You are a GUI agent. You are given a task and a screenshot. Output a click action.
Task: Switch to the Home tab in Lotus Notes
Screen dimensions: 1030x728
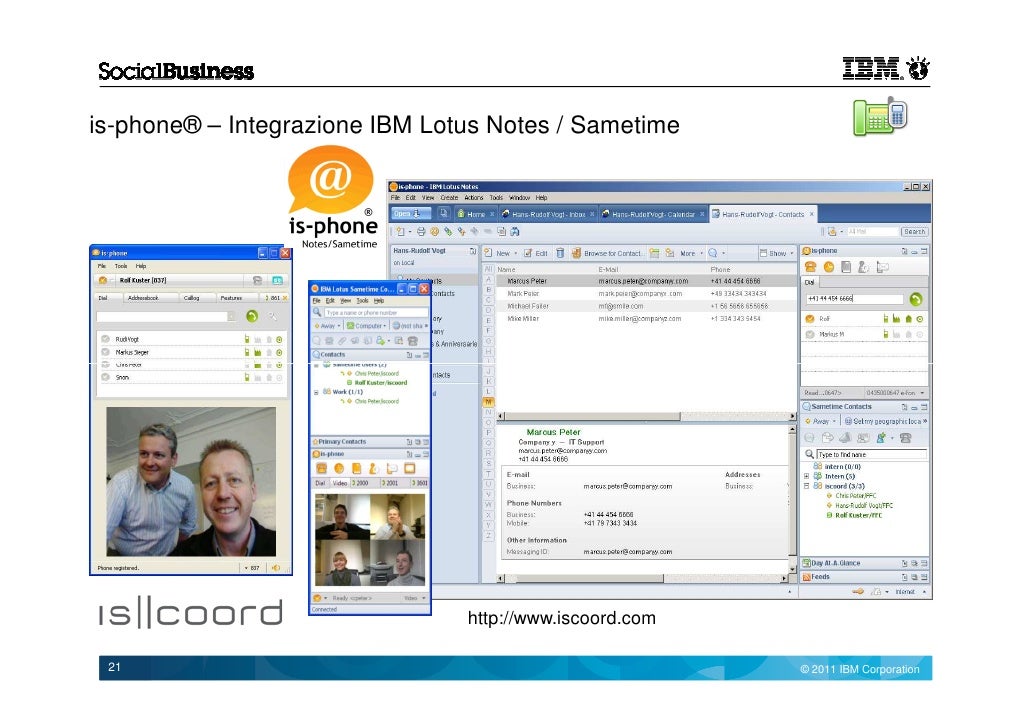point(476,214)
